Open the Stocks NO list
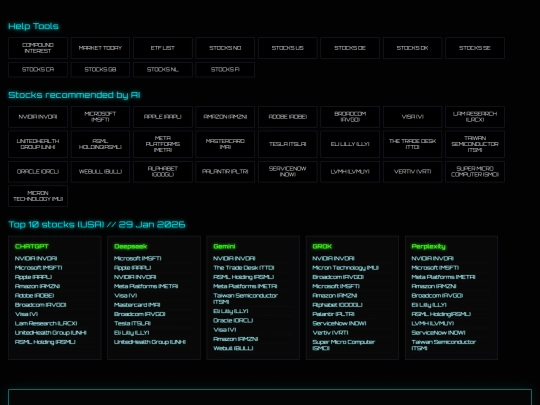The height and width of the screenshot is (405, 540). (225, 48)
